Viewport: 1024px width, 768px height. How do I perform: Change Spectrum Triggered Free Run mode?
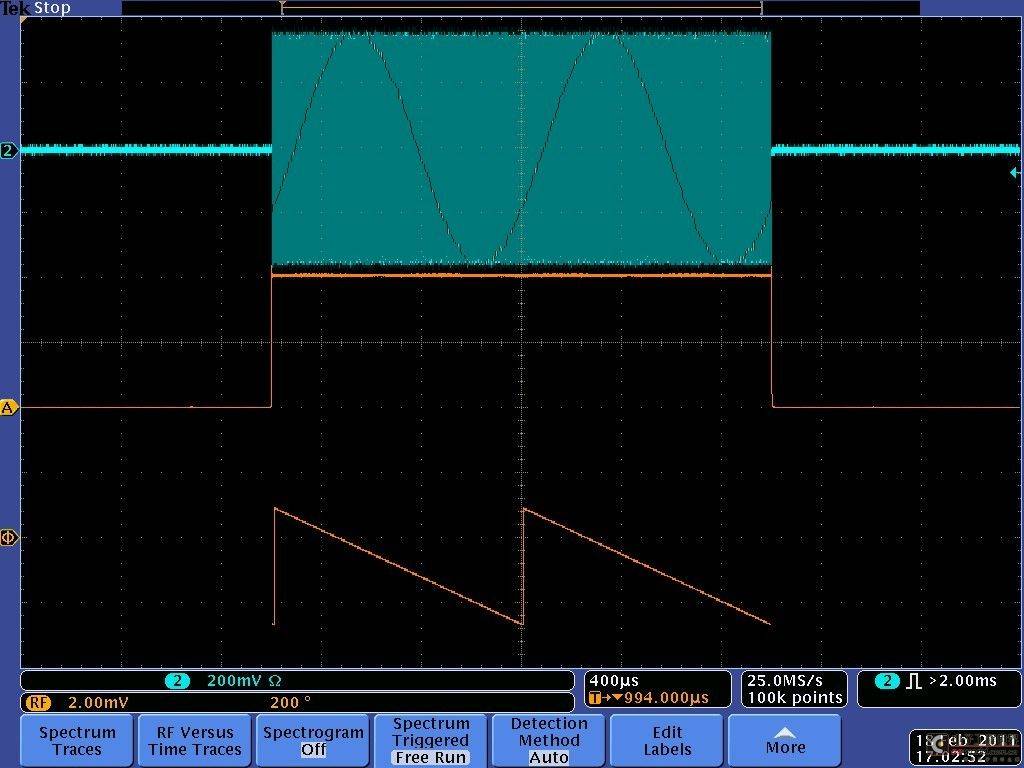(430, 741)
